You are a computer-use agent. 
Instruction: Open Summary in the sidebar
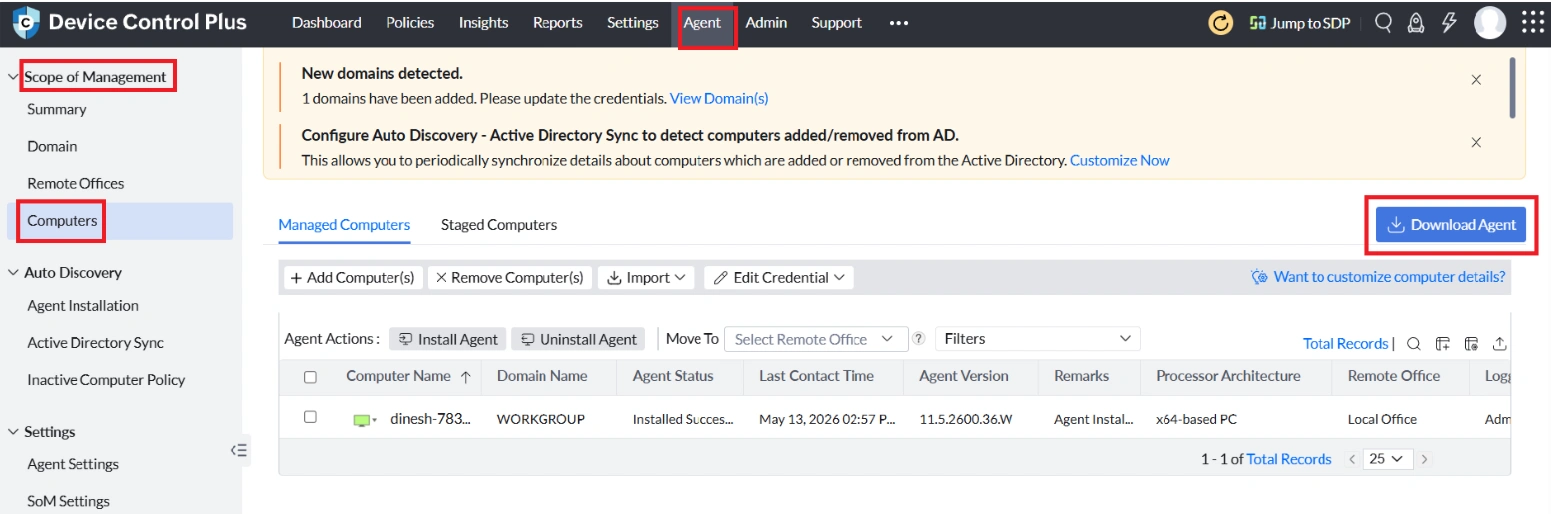(57, 109)
